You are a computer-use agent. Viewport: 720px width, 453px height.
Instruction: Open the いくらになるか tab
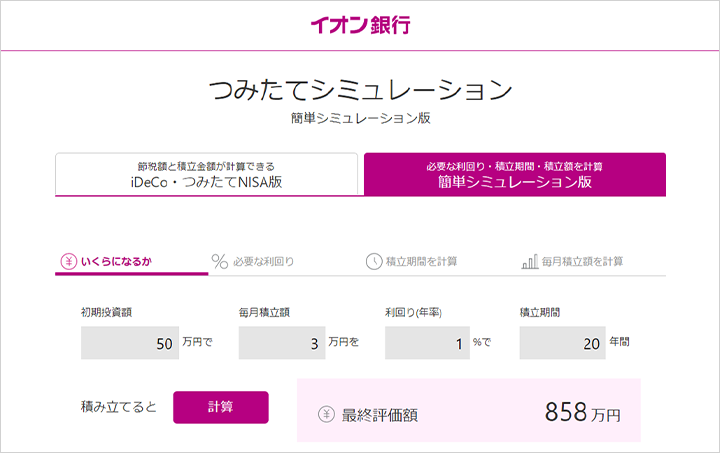pos(131,262)
